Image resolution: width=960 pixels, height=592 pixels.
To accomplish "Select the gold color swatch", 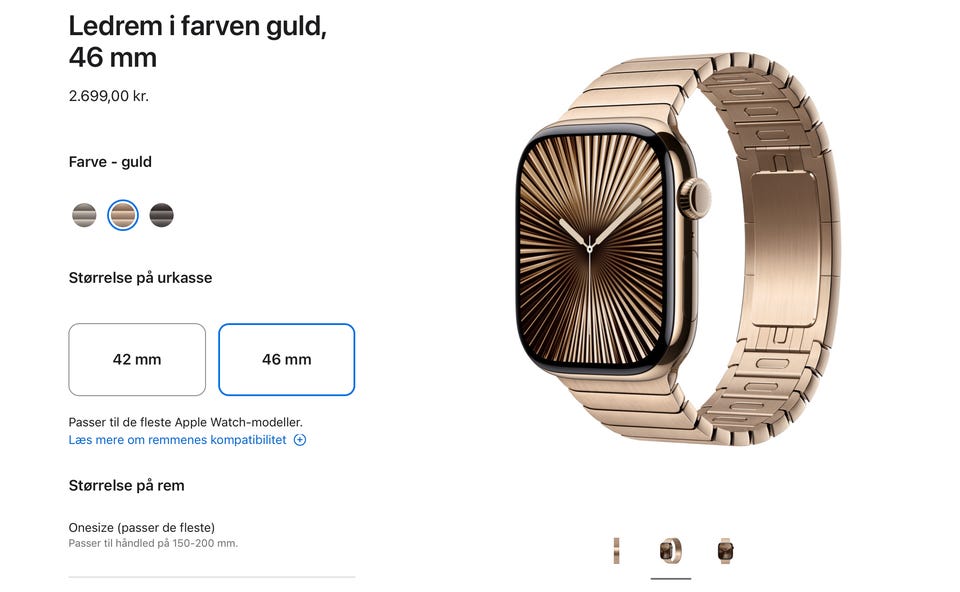I will (x=123, y=215).
